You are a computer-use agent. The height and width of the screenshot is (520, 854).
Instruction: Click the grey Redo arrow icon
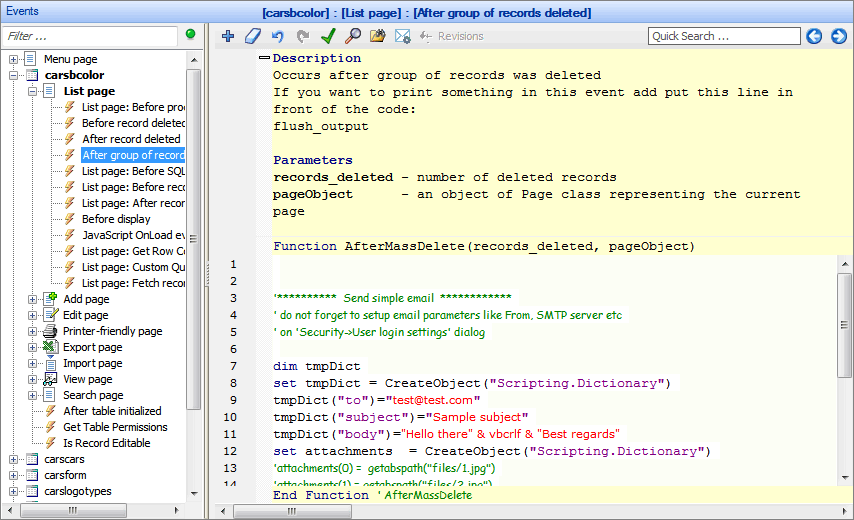click(x=303, y=36)
